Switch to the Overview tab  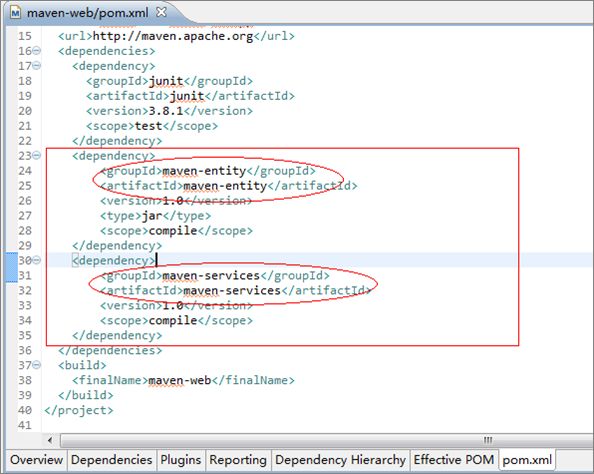36,460
